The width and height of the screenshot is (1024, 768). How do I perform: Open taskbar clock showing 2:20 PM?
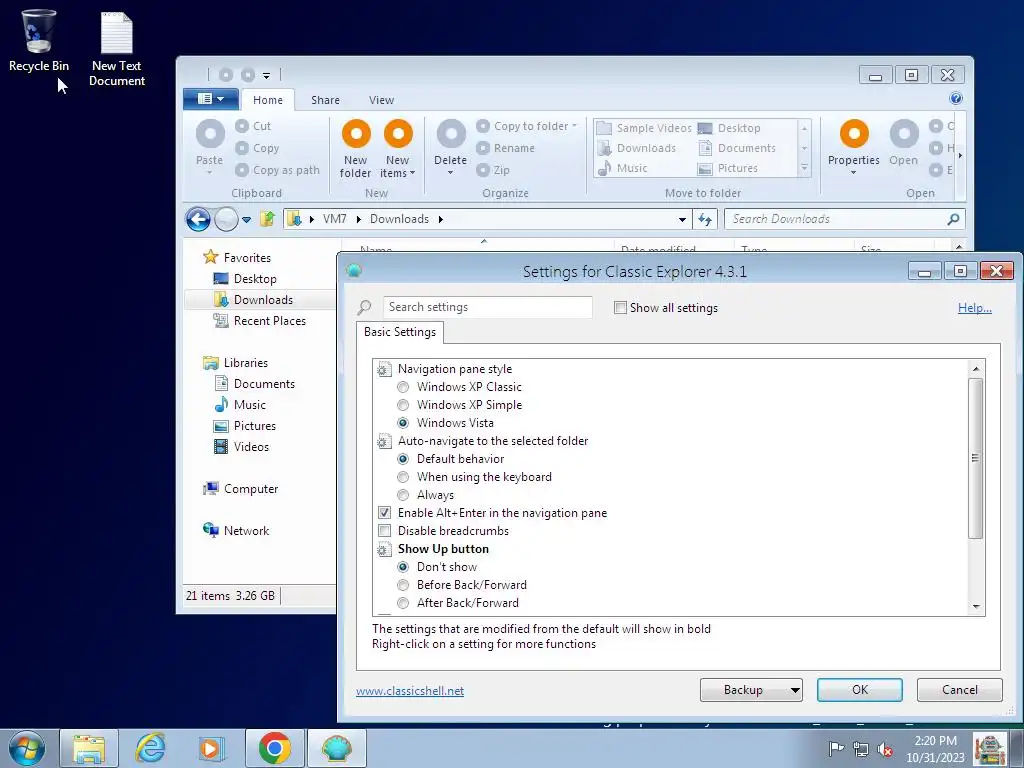[935, 749]
